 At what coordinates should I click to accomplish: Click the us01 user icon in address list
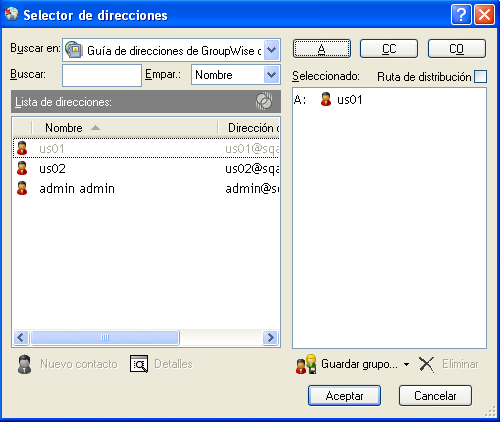pos(22,148)
